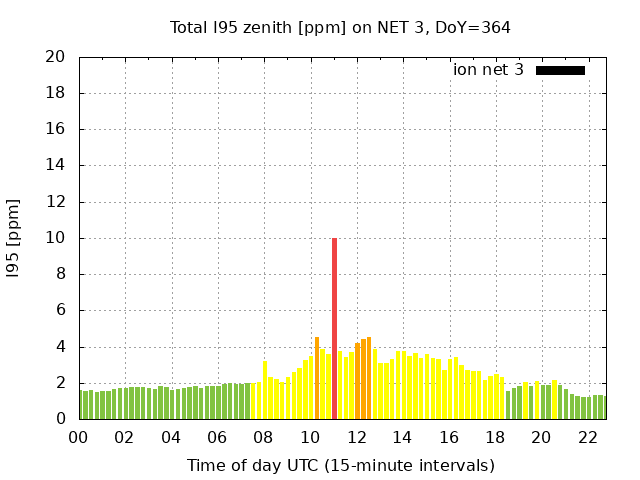Click the '14' tick on the time axis
640x480 pixels.
(x=402, y=437)
